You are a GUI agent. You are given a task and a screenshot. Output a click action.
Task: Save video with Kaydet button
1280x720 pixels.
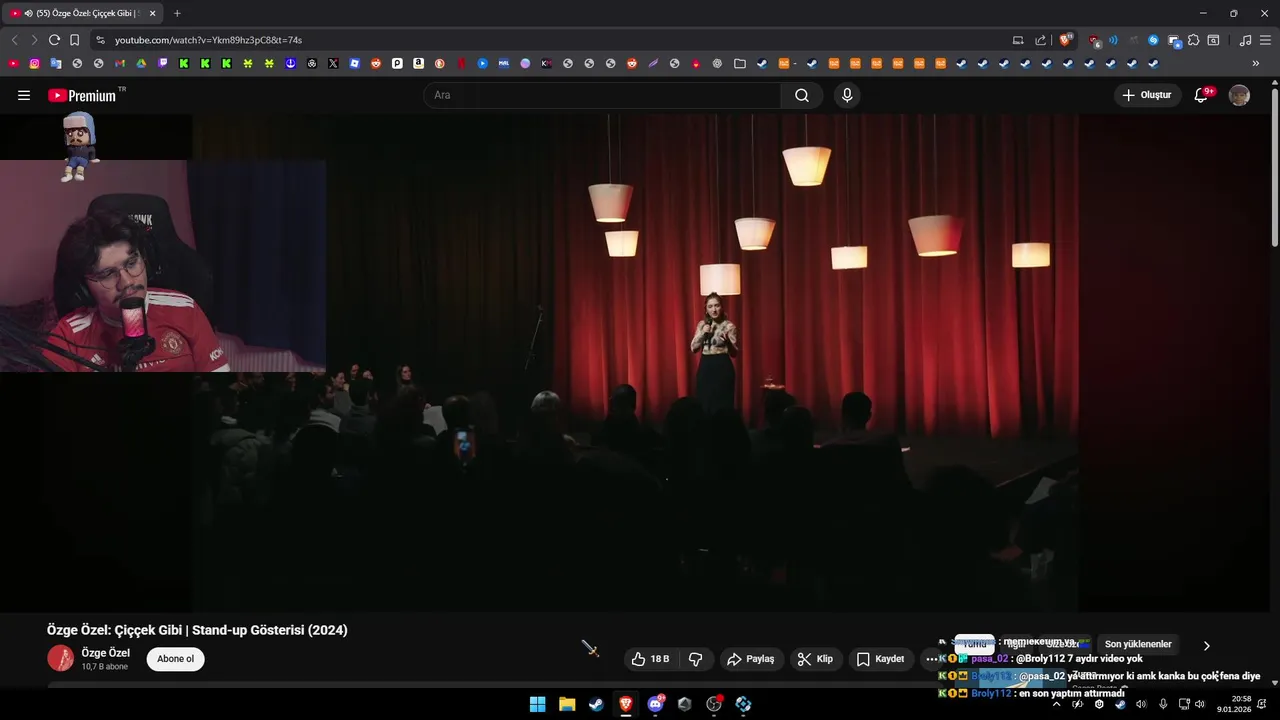pos(880,659)
